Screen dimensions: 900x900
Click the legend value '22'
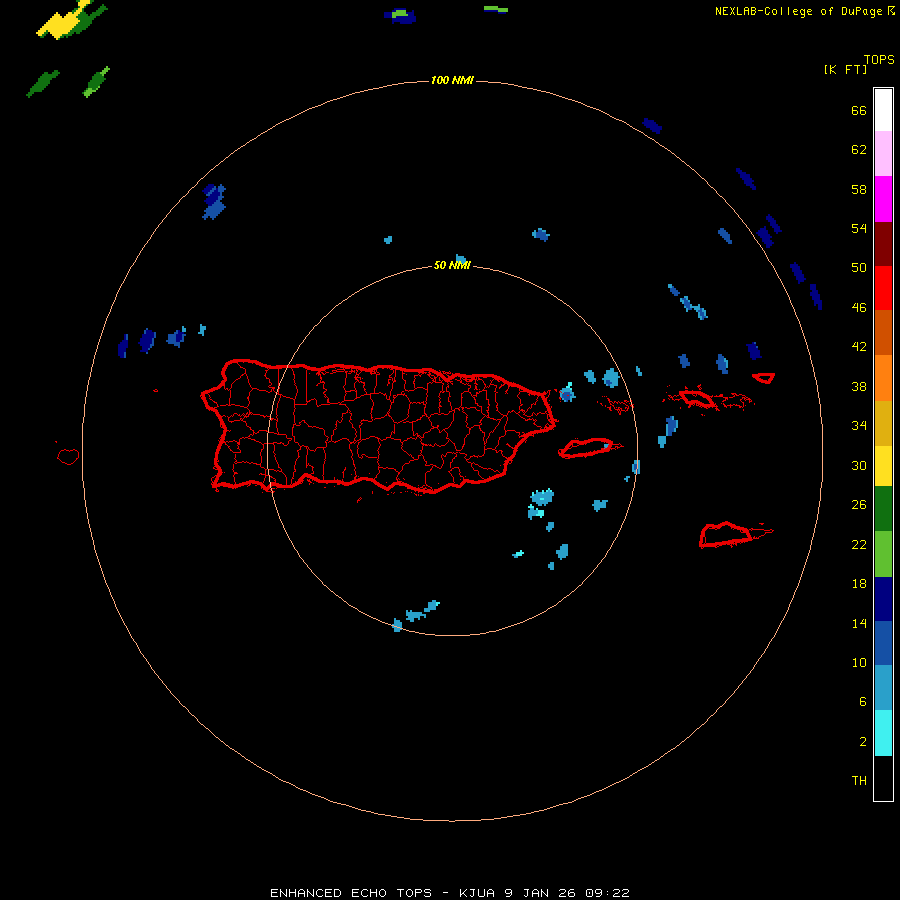(x=859, y=544)
